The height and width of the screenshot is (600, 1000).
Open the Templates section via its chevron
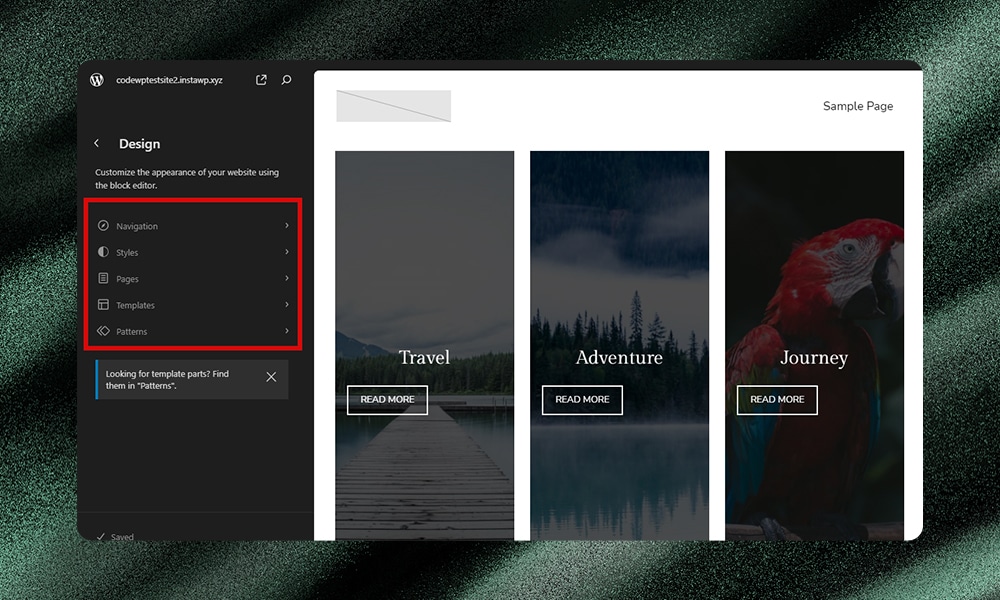pos(286,305)
